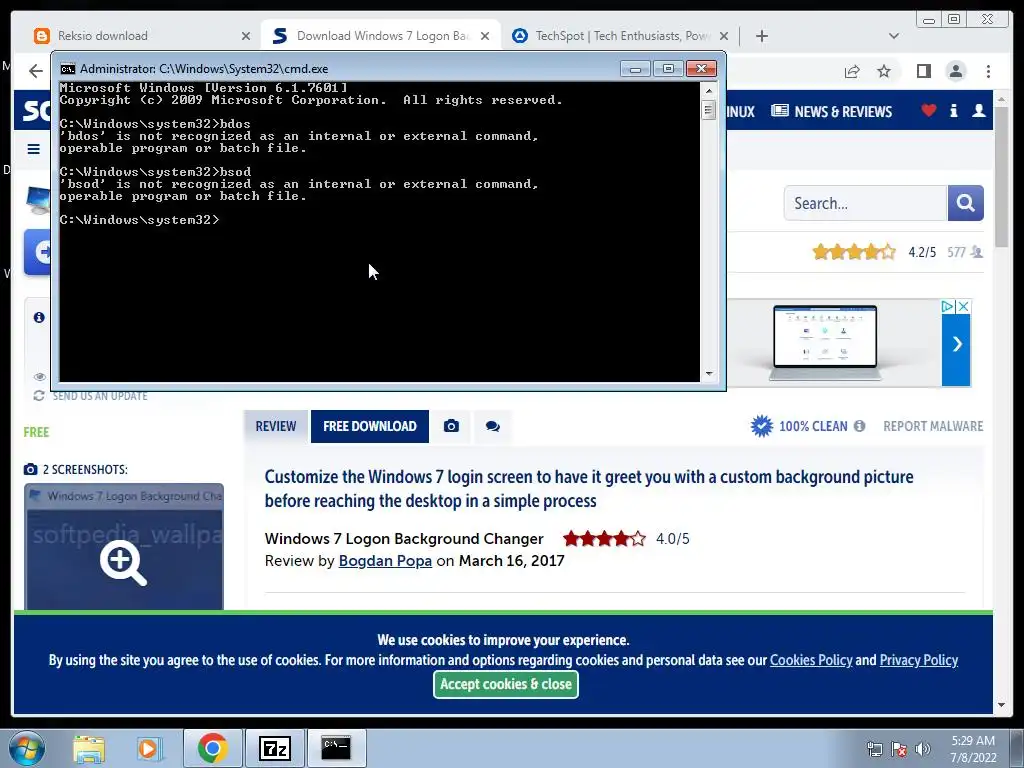
Task: Select the Free Download tab
Action: coord(370,426)
